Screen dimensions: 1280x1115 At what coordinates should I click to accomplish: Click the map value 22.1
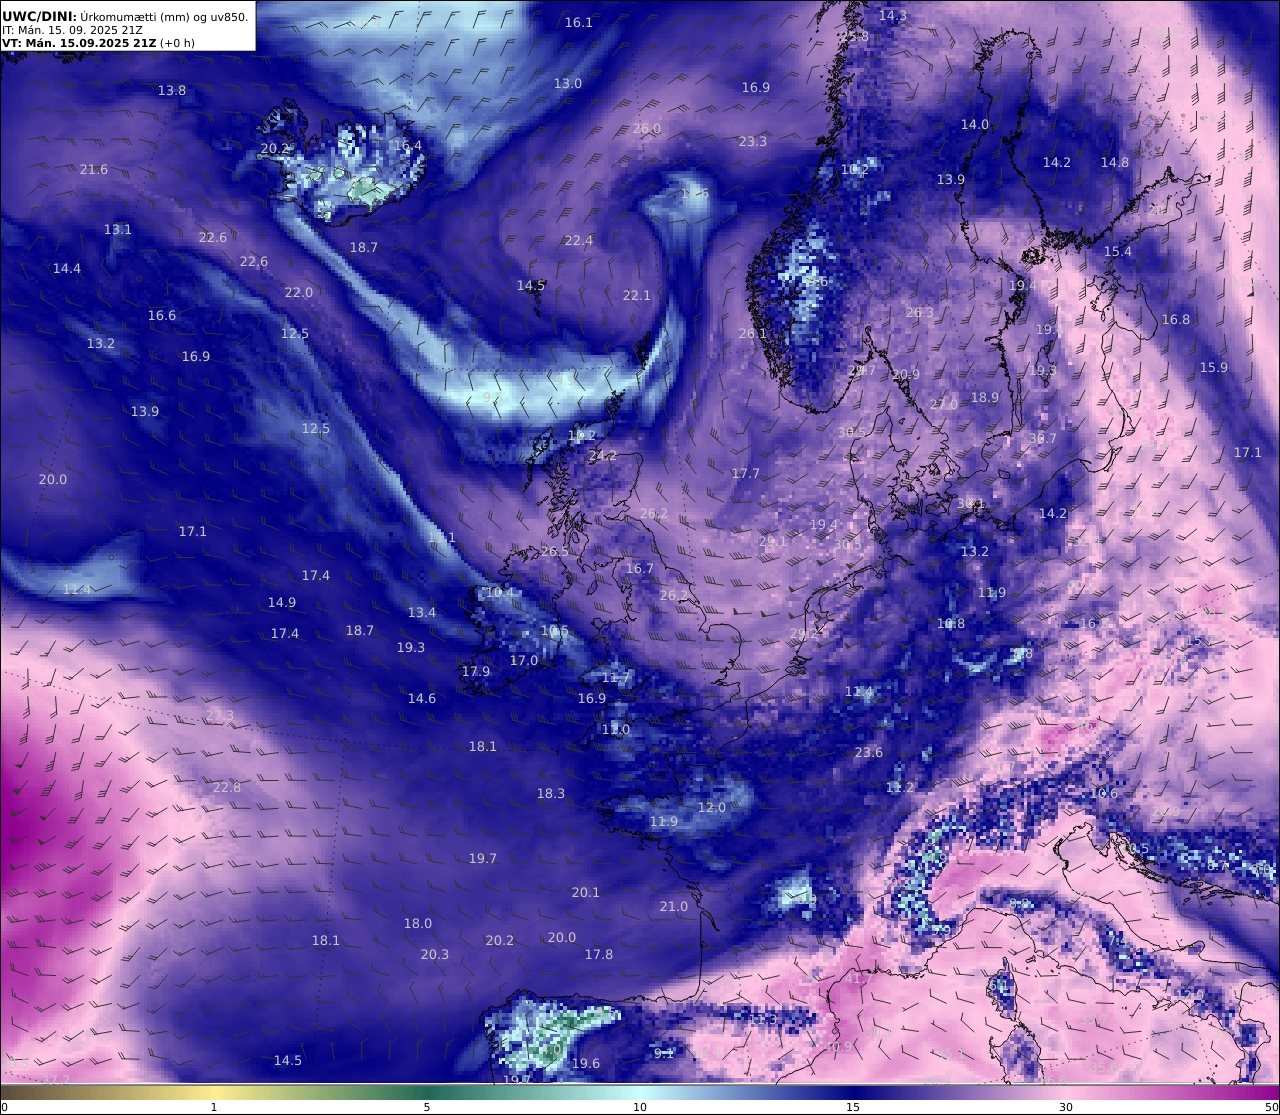click(637, 295)
